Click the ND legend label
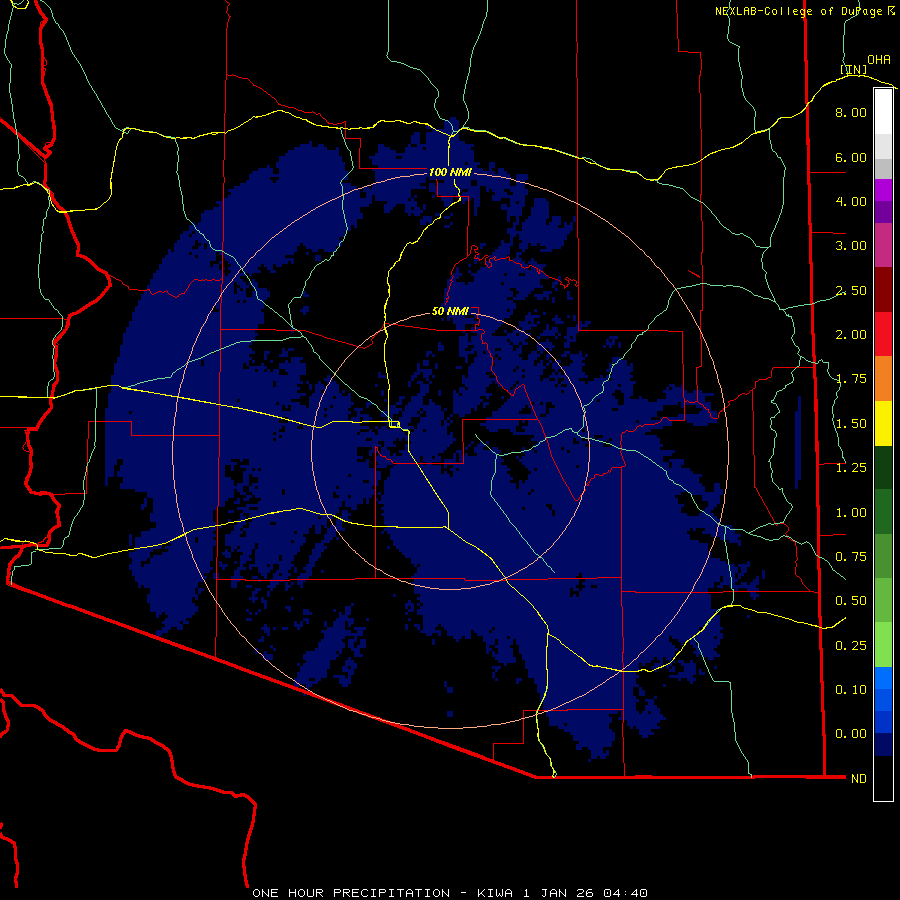 coord(859,779)
